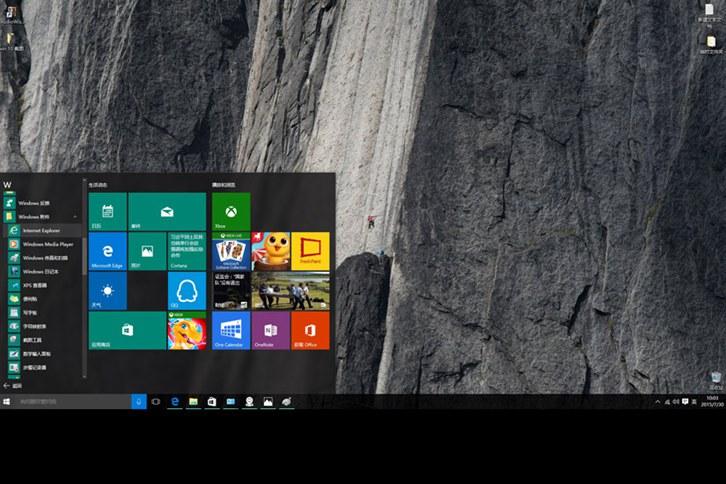
Task: Click the Cortana microphone button
Action: tap(139, 402)
